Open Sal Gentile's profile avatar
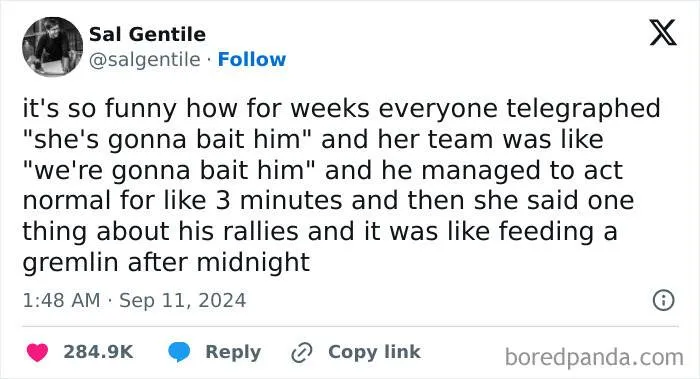The height and width of the screenshot is (379, 700). pyautogui.click(x=53, y=47)
